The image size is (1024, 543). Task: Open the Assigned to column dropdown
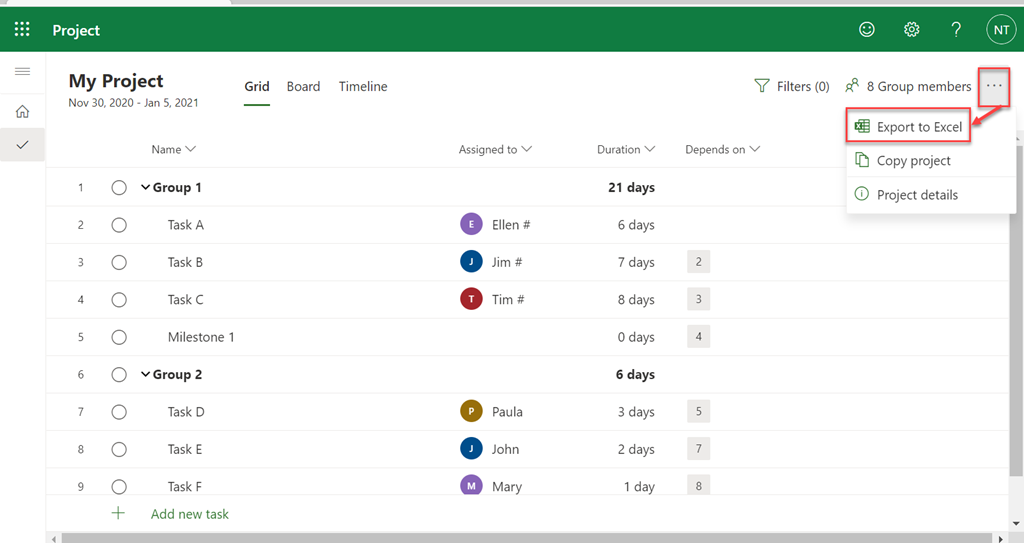pyautogui.click(x=495, y=150)
